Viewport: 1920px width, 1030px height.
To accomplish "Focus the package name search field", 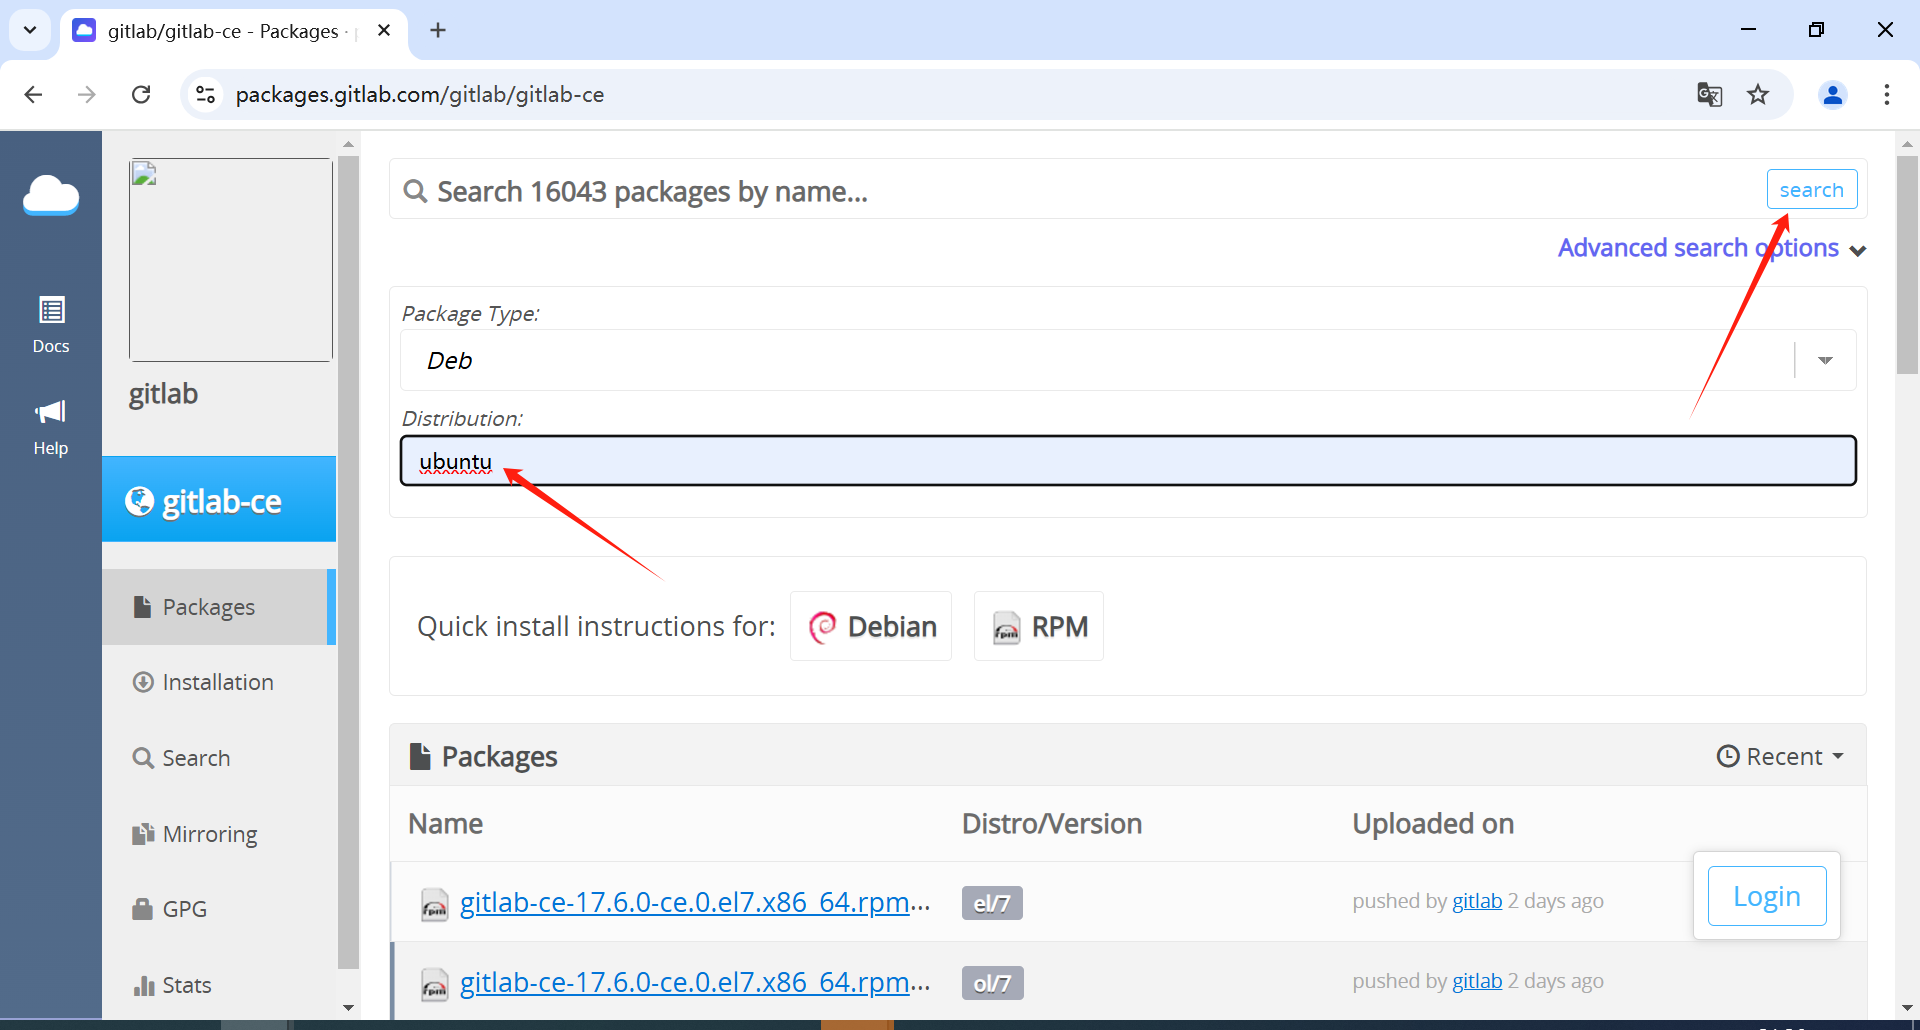I will [1080, 190].
